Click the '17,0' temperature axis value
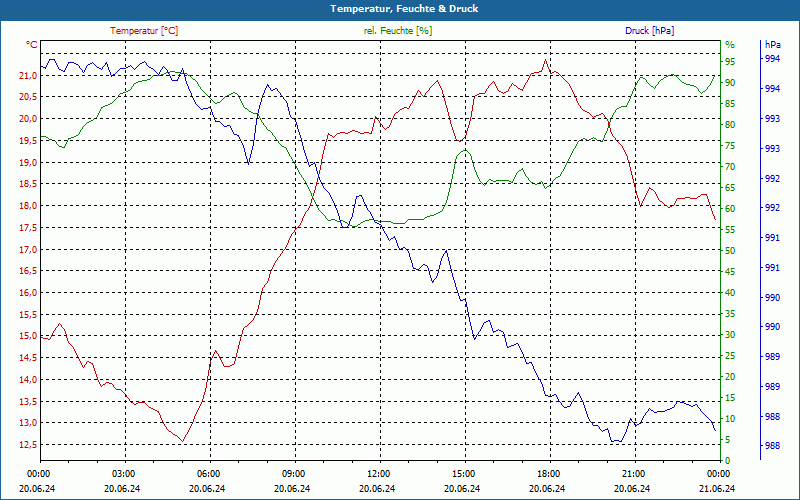Image resolution: width=800 pixels, height=500 pixels. 28,249
